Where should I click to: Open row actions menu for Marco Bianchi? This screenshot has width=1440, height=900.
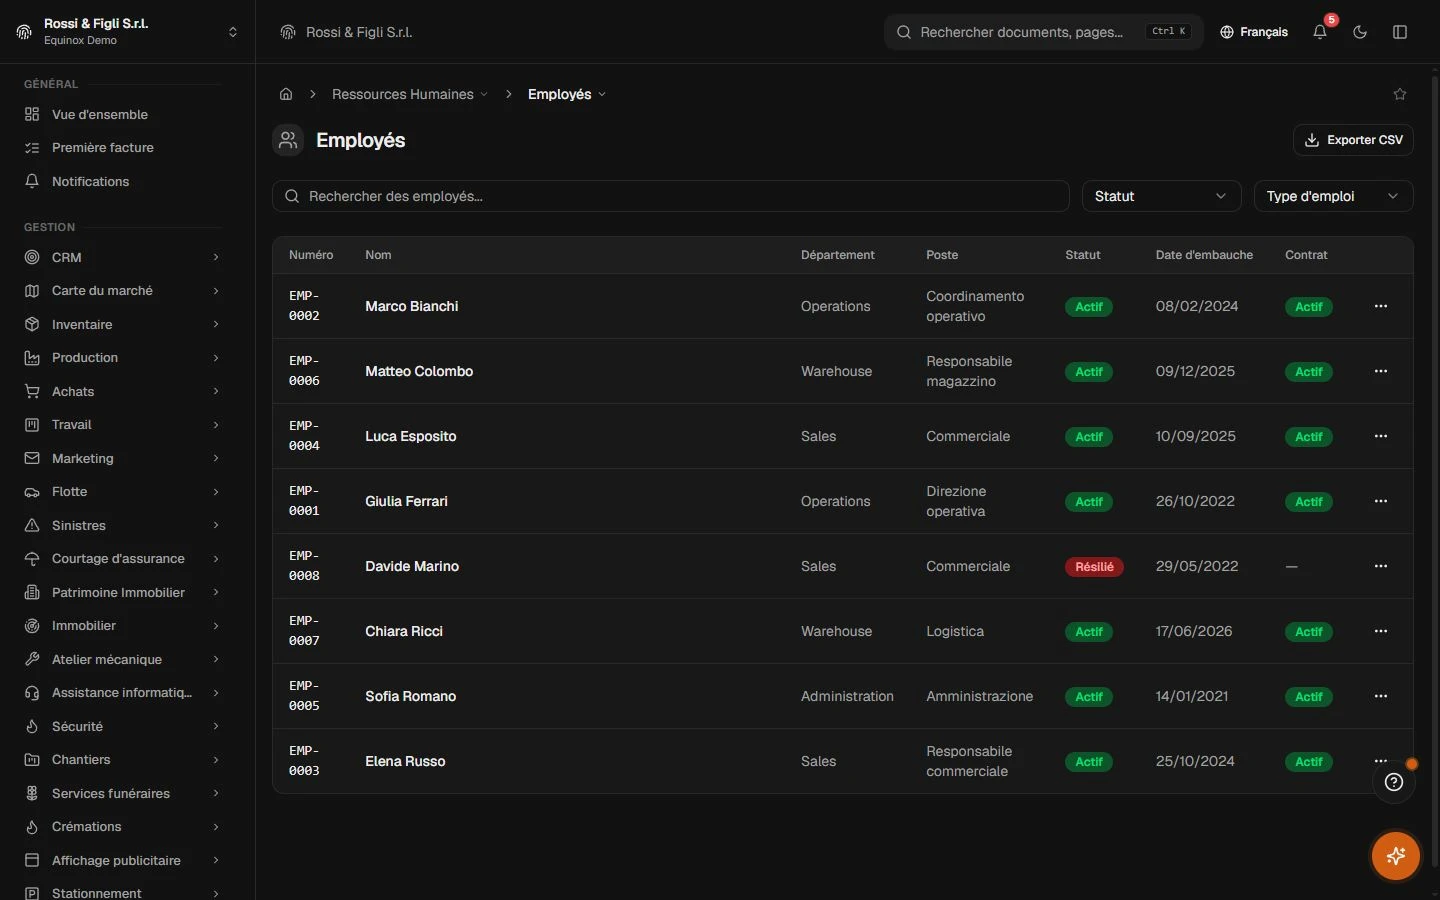(x=1381, y=306)
